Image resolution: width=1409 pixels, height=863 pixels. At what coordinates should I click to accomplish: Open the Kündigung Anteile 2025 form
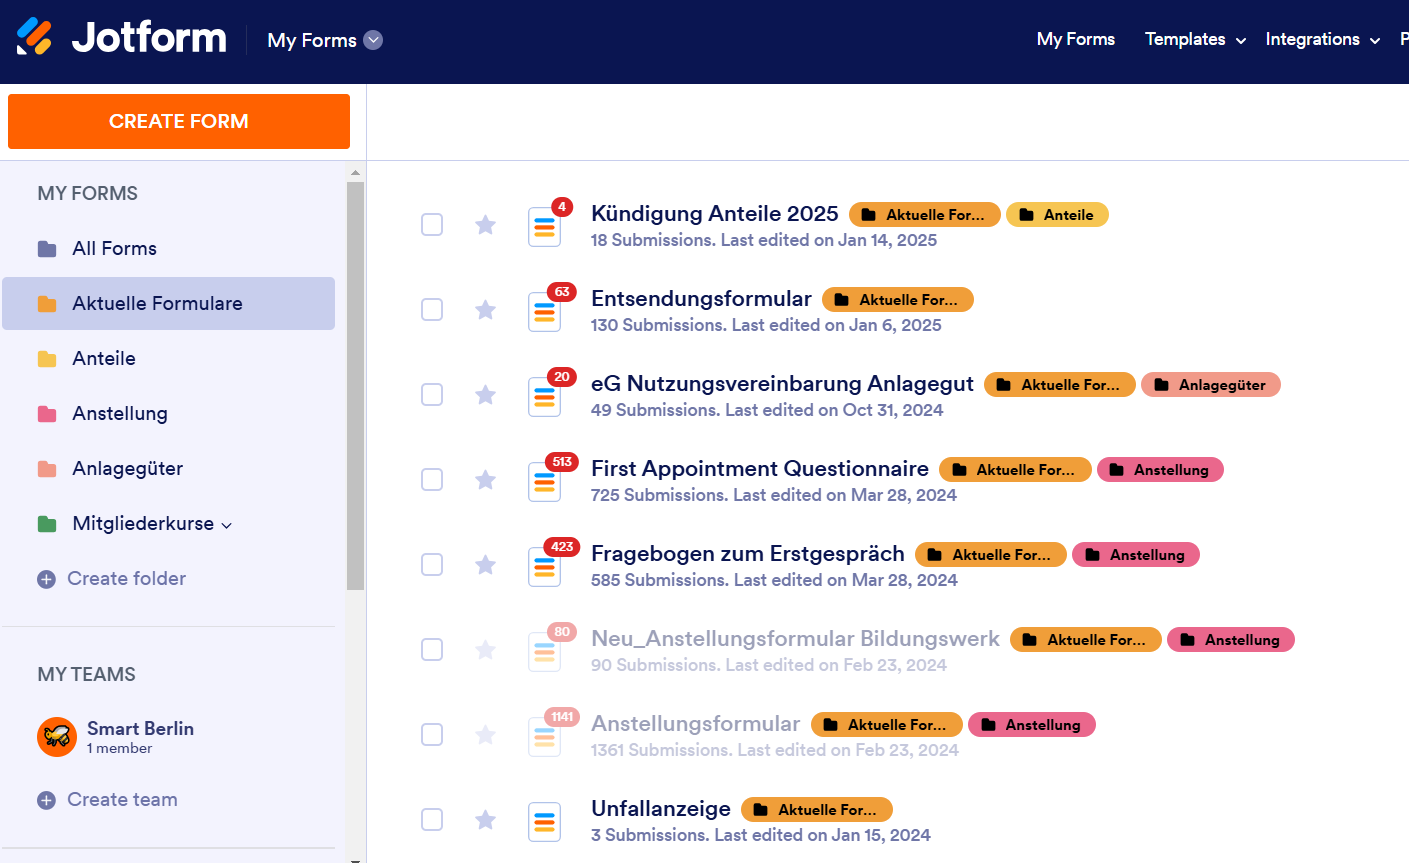pos(714,213)
